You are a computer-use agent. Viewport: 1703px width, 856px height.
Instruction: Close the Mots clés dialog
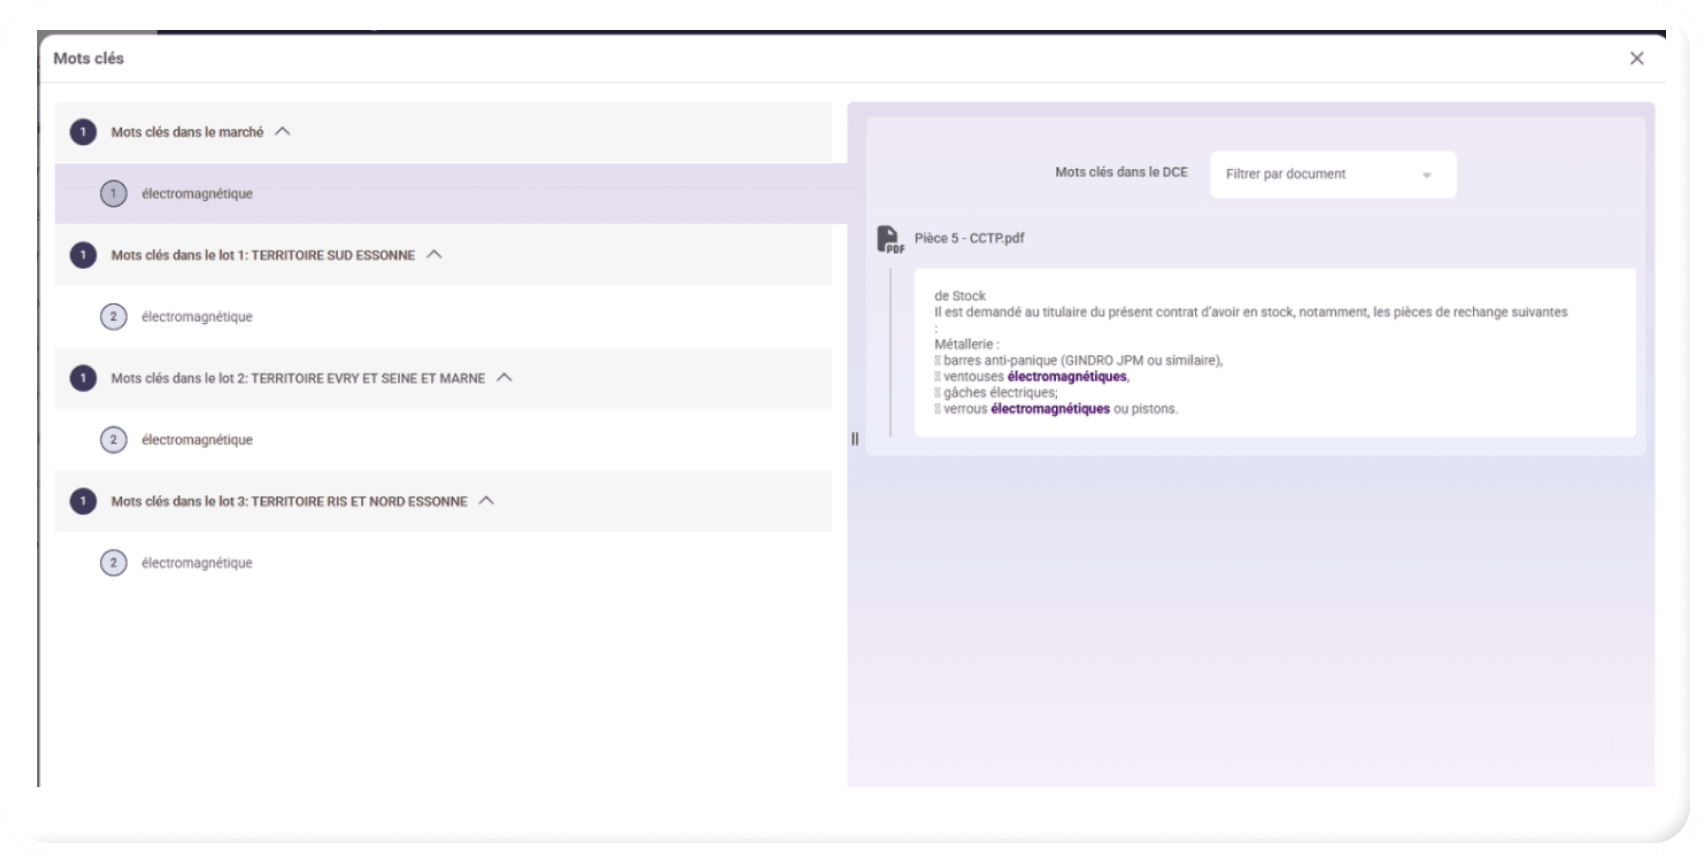[x=1636, y=59]
